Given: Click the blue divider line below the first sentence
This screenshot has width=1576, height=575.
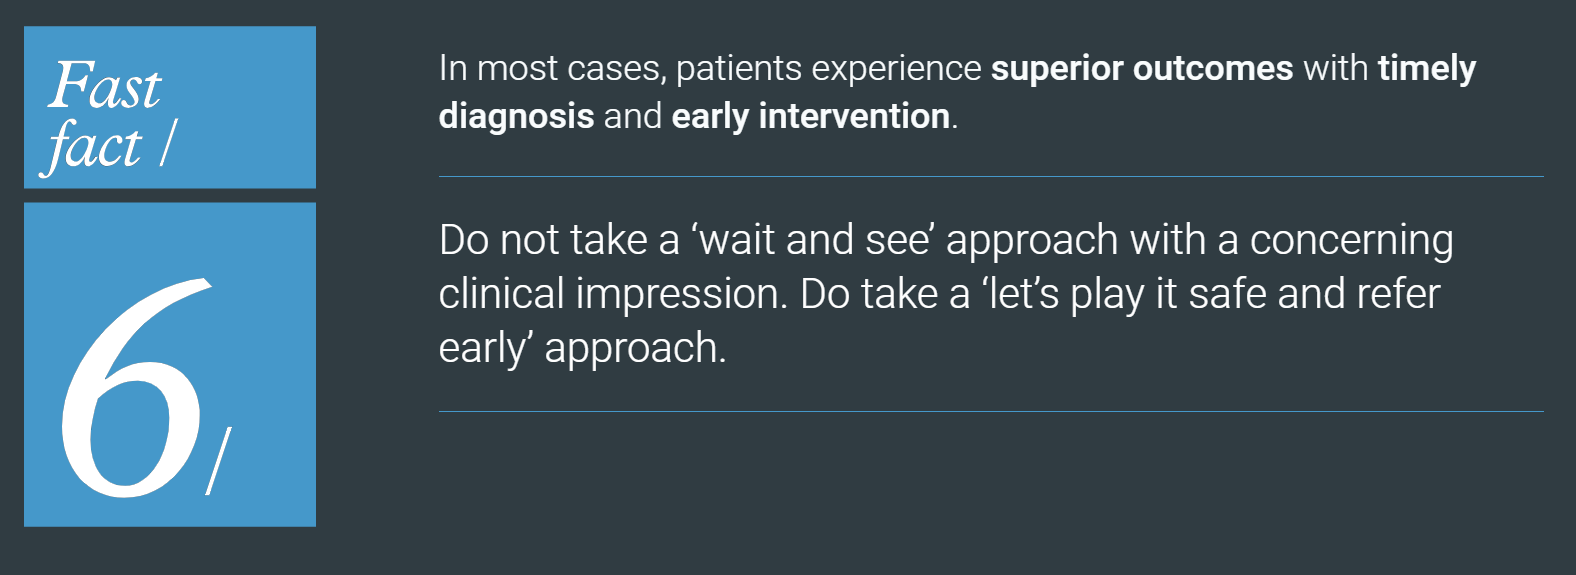Looking at the screenshot, I should click(x=990, y=177).
